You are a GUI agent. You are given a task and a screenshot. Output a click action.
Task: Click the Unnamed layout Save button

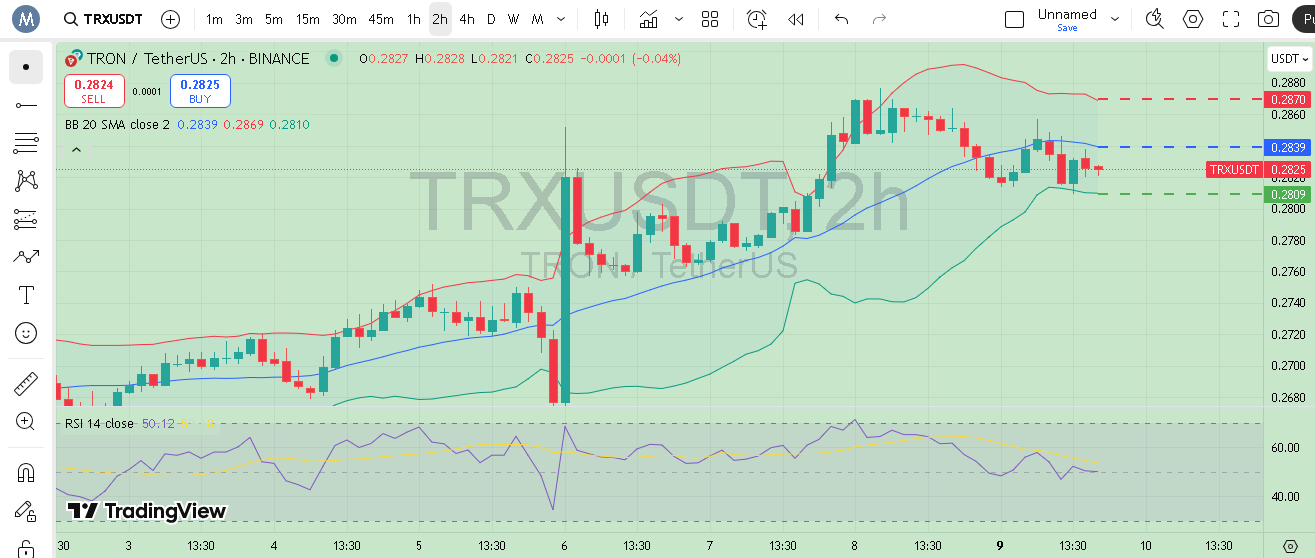tap(1067, 28)
